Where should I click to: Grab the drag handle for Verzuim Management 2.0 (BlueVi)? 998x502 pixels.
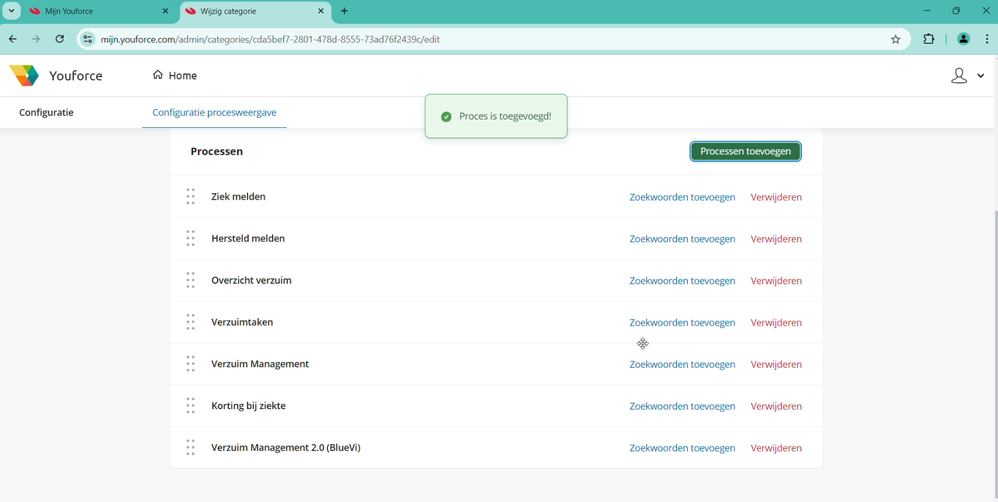point(190,448)
